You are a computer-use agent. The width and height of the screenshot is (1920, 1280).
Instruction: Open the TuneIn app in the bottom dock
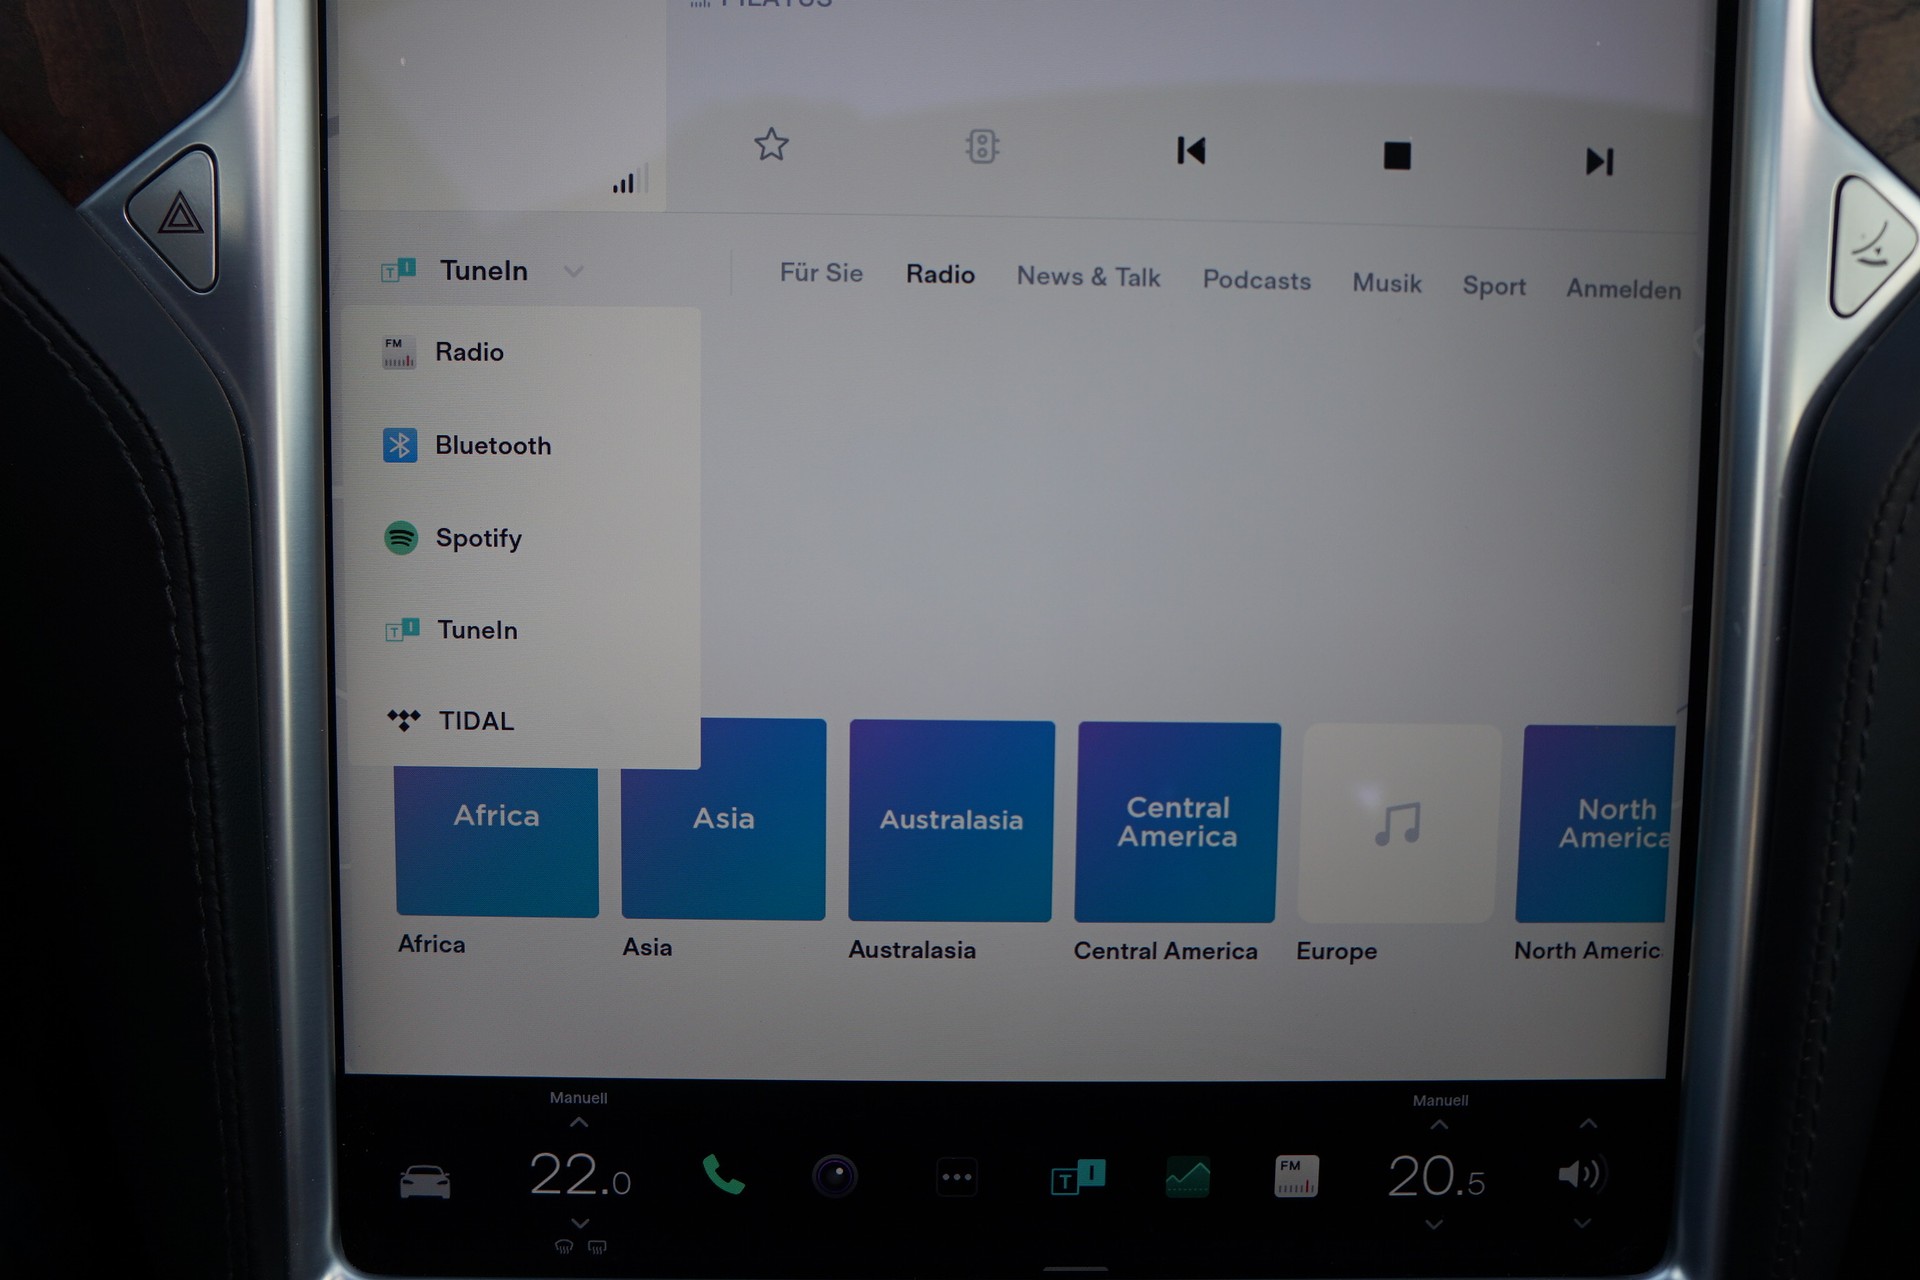[x=1077, y=1177]
